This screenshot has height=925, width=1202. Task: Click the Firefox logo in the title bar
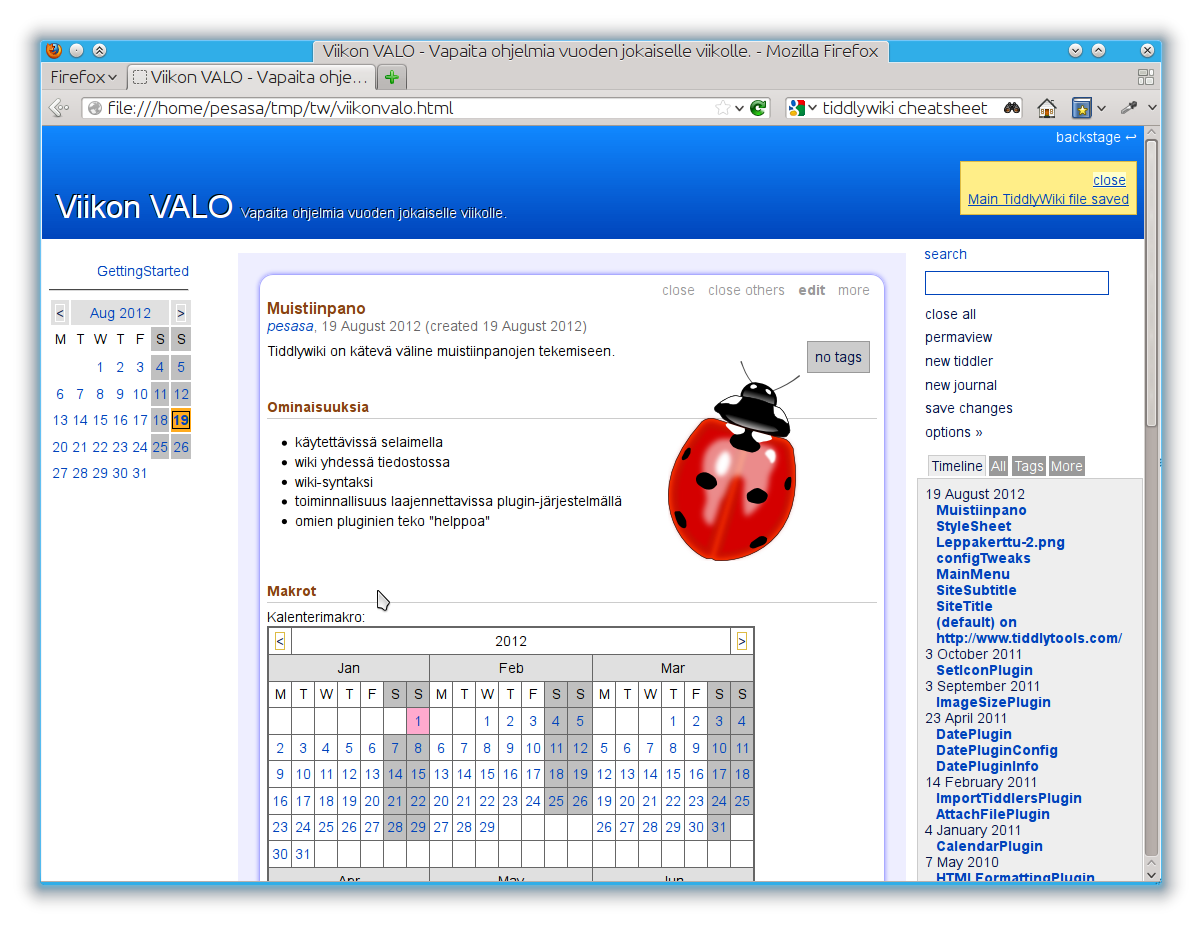tap(55, 50)
